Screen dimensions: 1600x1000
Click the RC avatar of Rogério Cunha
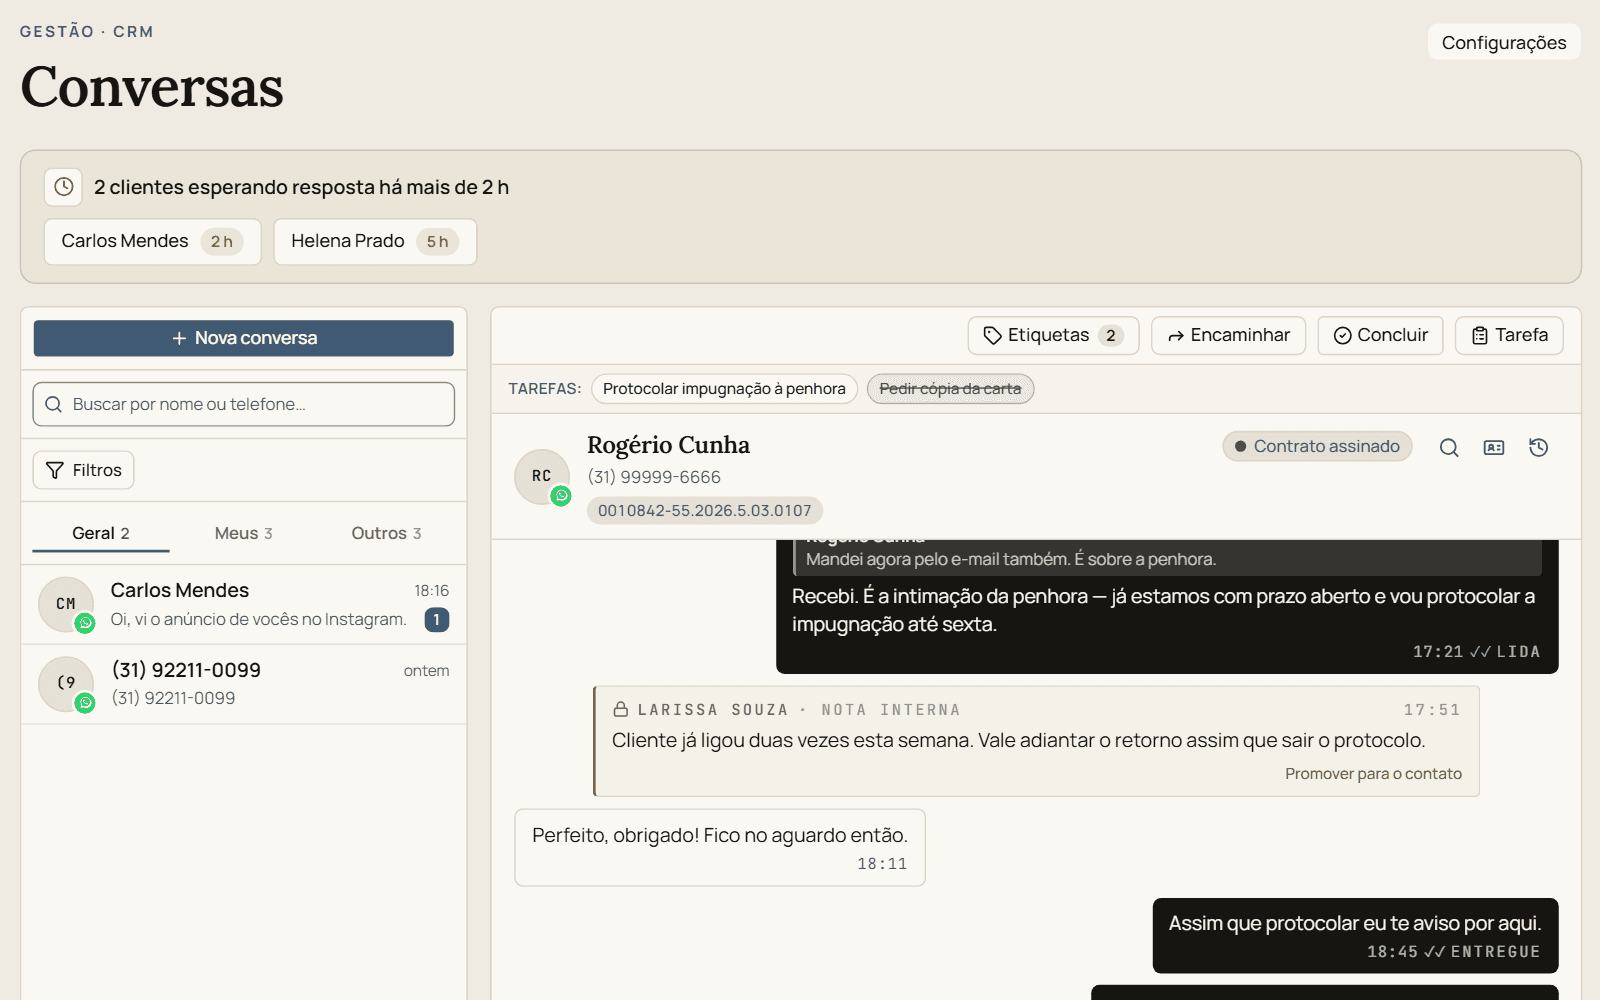click(x=542, y=476)
